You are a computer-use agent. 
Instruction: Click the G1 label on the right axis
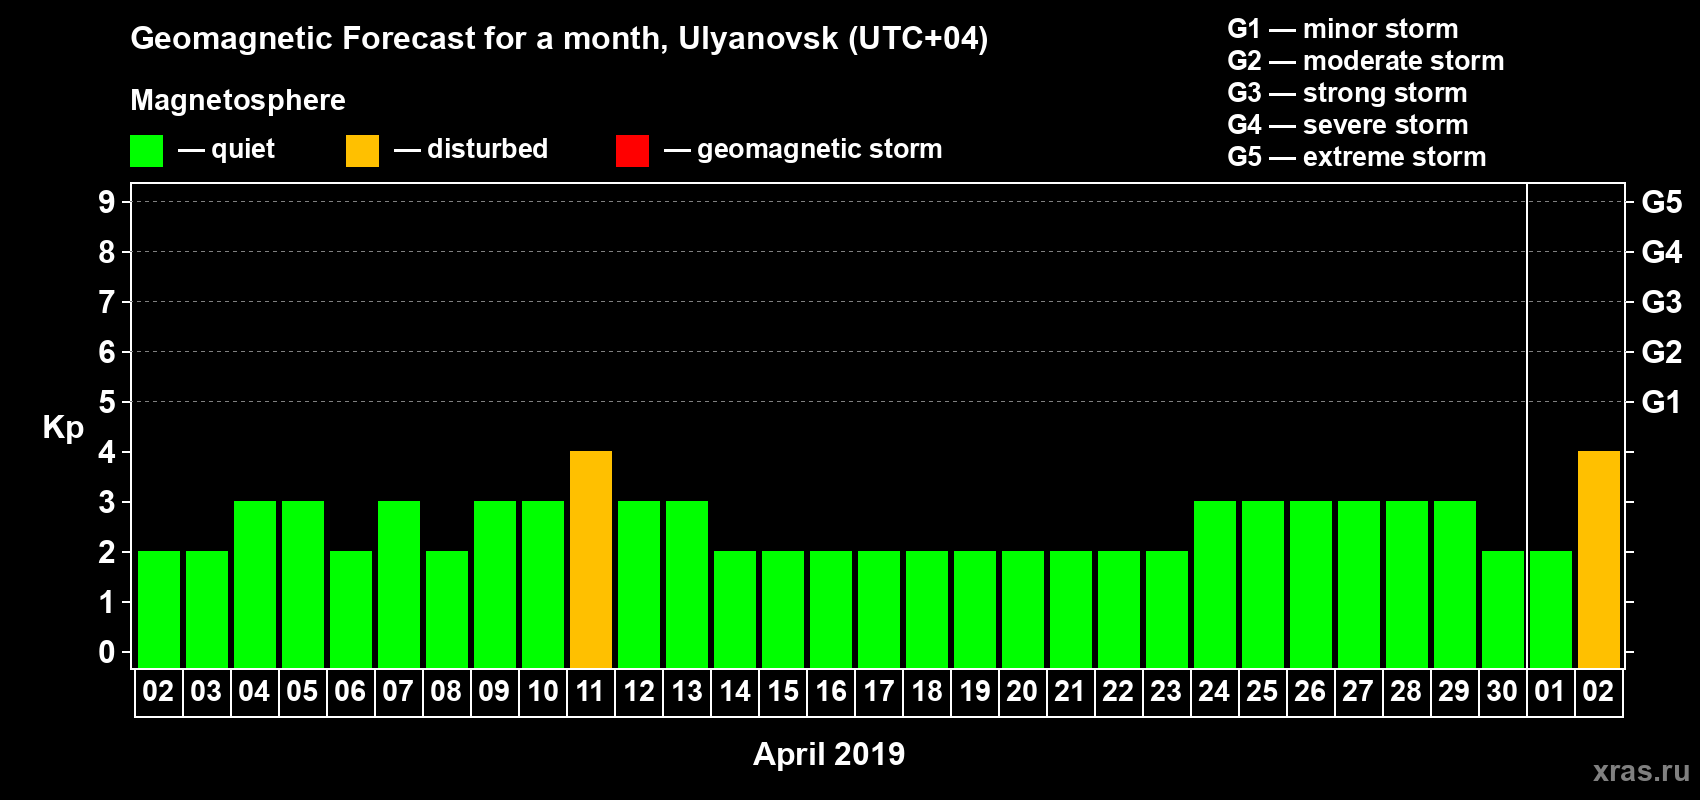1662,402
